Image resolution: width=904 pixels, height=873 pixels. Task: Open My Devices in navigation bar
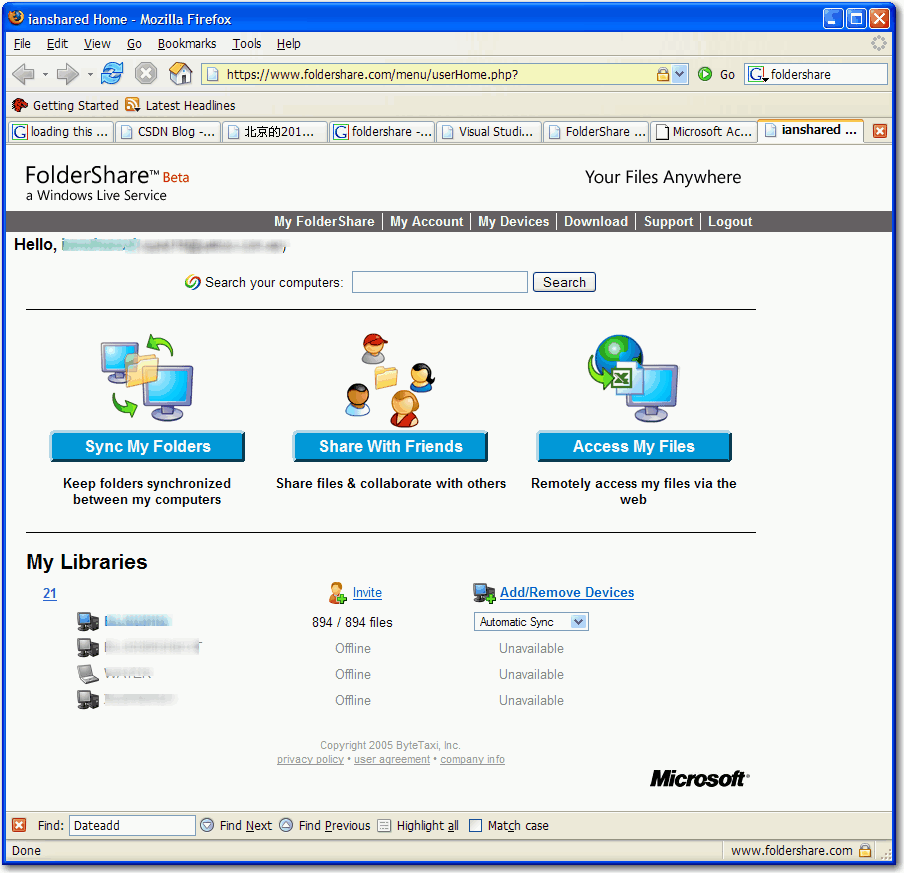pos(513,221)
